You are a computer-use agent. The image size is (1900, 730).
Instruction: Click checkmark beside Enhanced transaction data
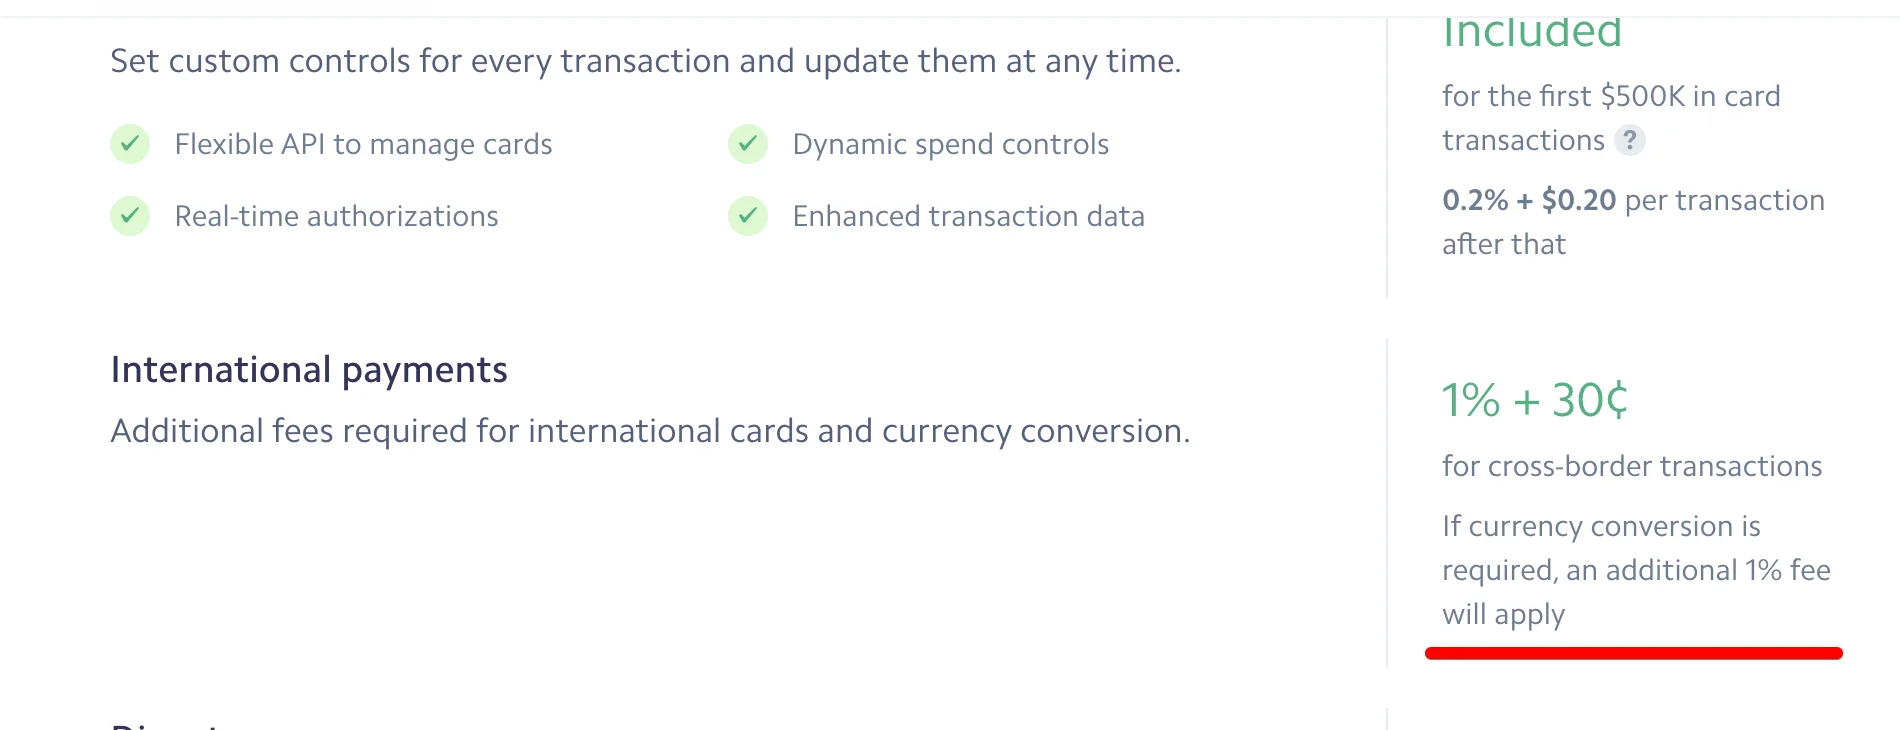click(748, 216)
